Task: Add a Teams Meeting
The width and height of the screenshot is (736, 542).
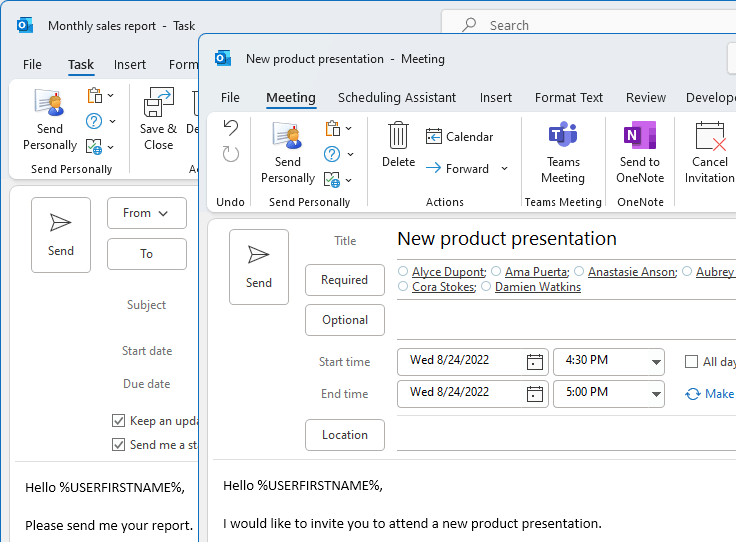Action: 563,153
